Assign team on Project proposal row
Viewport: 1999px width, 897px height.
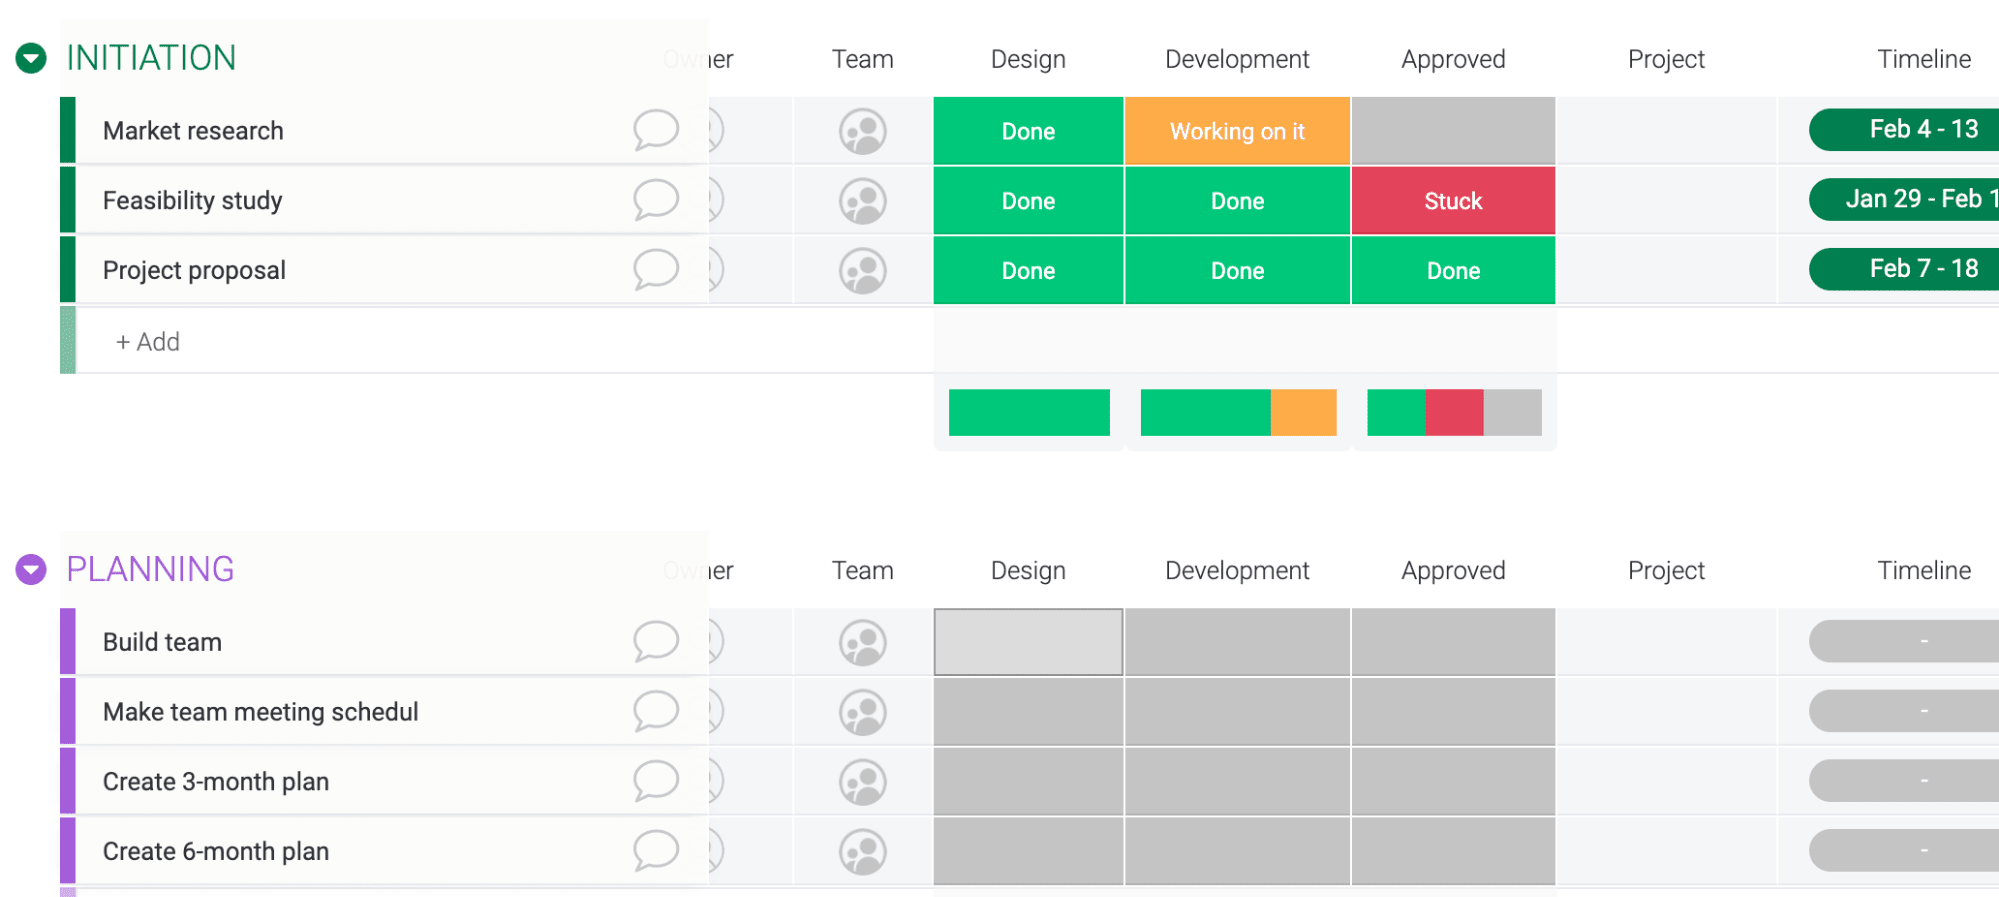863,271
